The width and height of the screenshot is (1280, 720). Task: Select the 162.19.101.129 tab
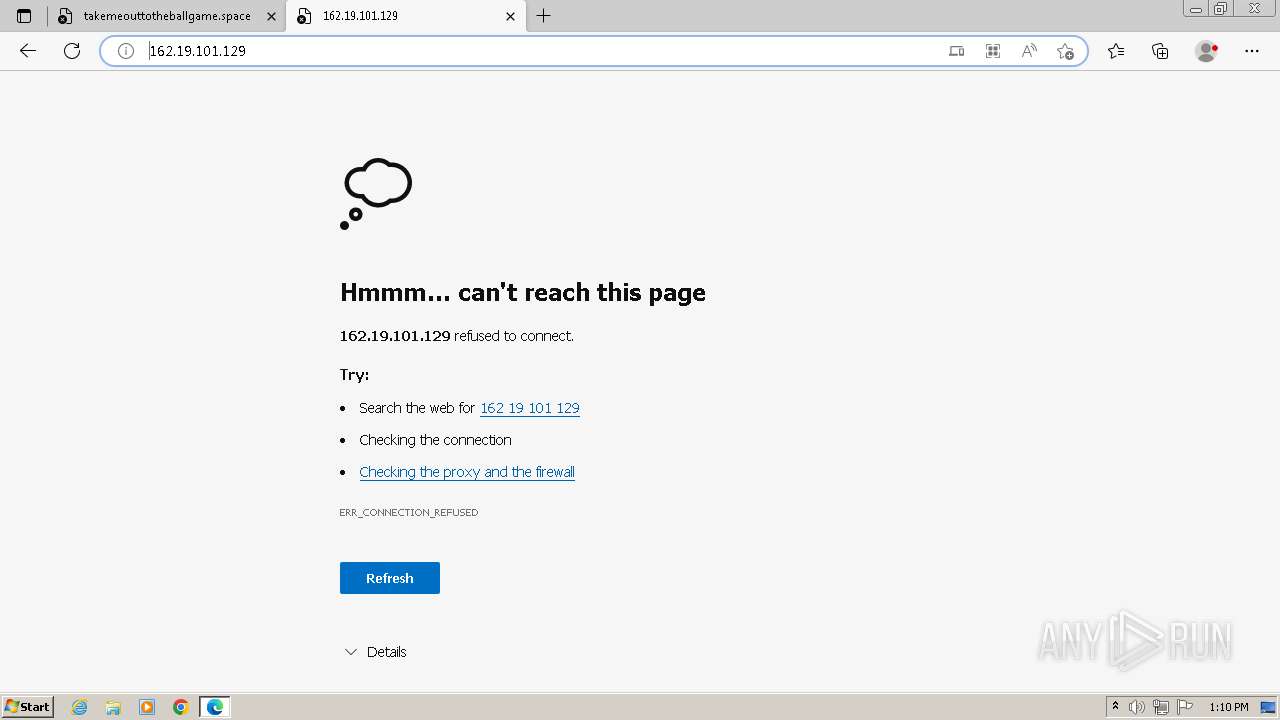406,16
